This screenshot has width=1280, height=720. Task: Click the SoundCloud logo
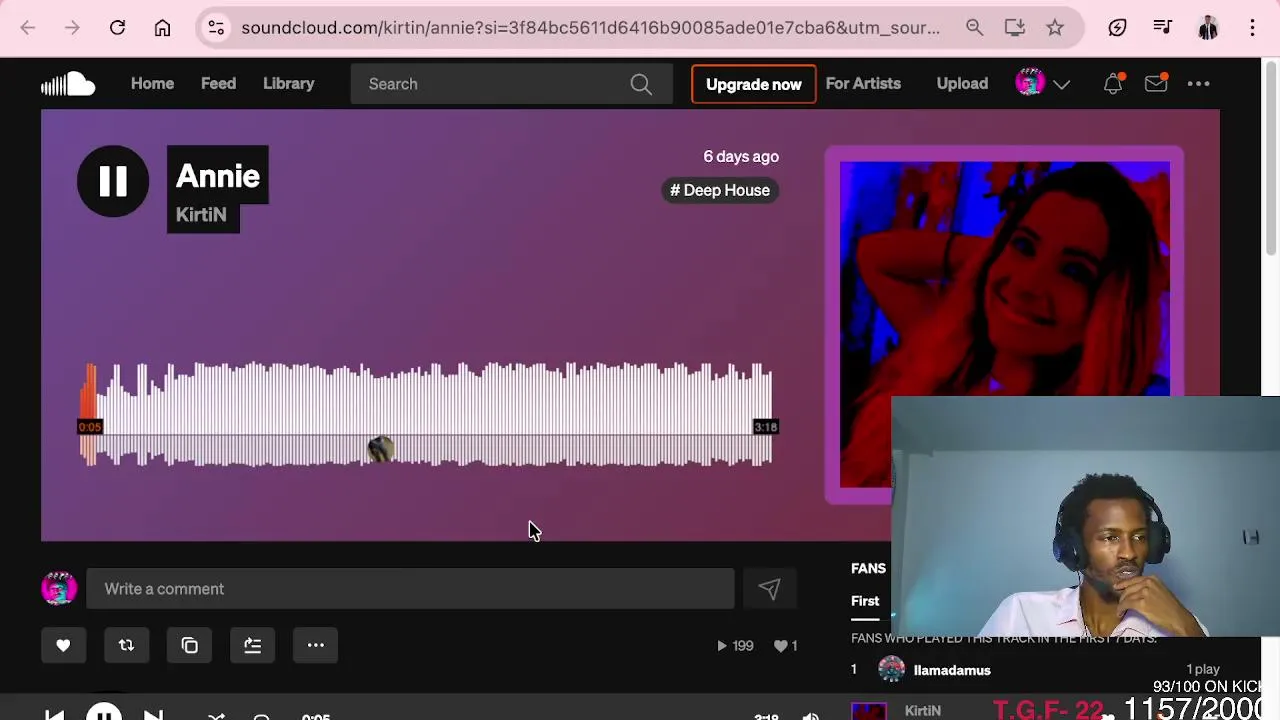(68, 84)
